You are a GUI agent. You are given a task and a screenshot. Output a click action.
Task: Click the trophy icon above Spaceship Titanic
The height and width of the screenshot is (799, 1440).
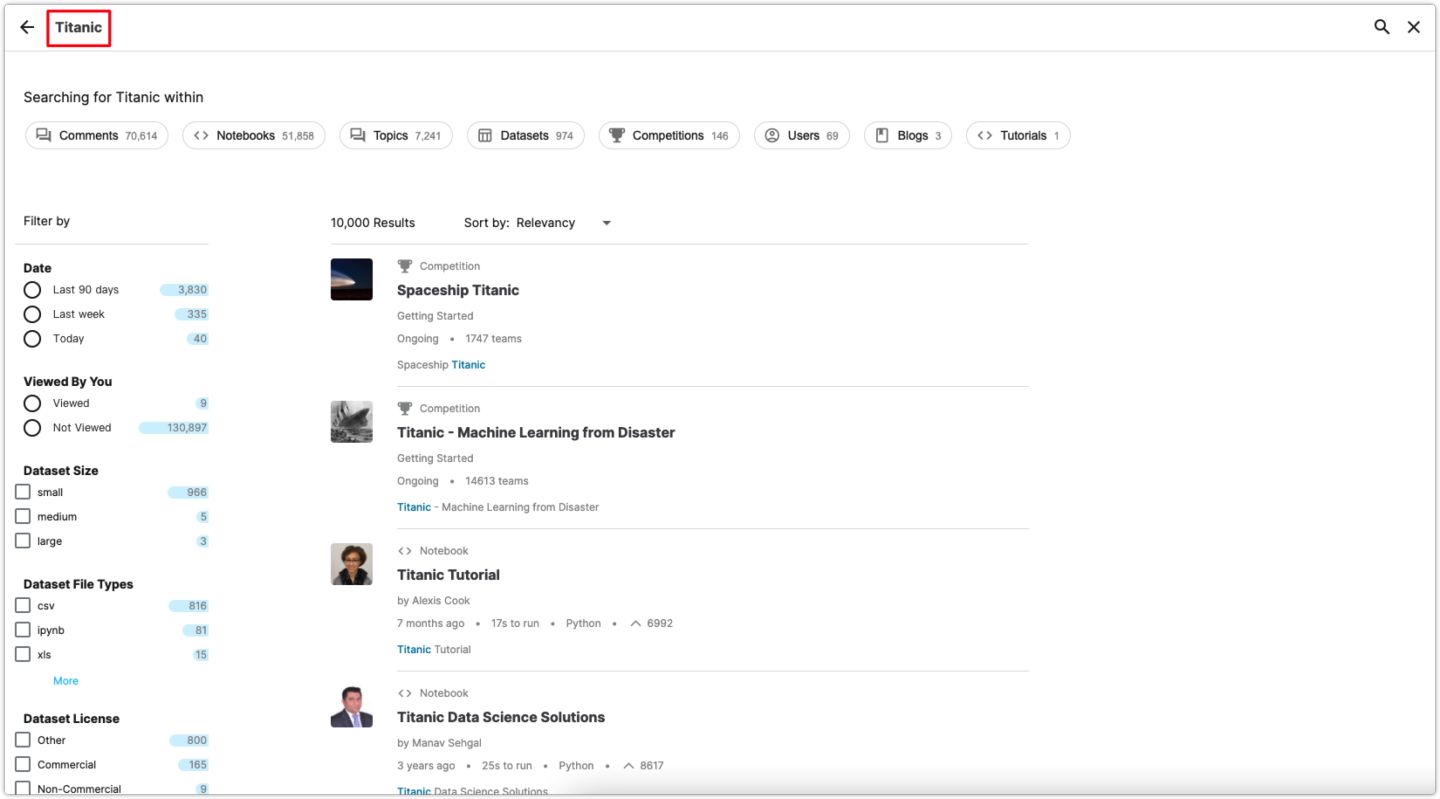click(x=405, y=266)
